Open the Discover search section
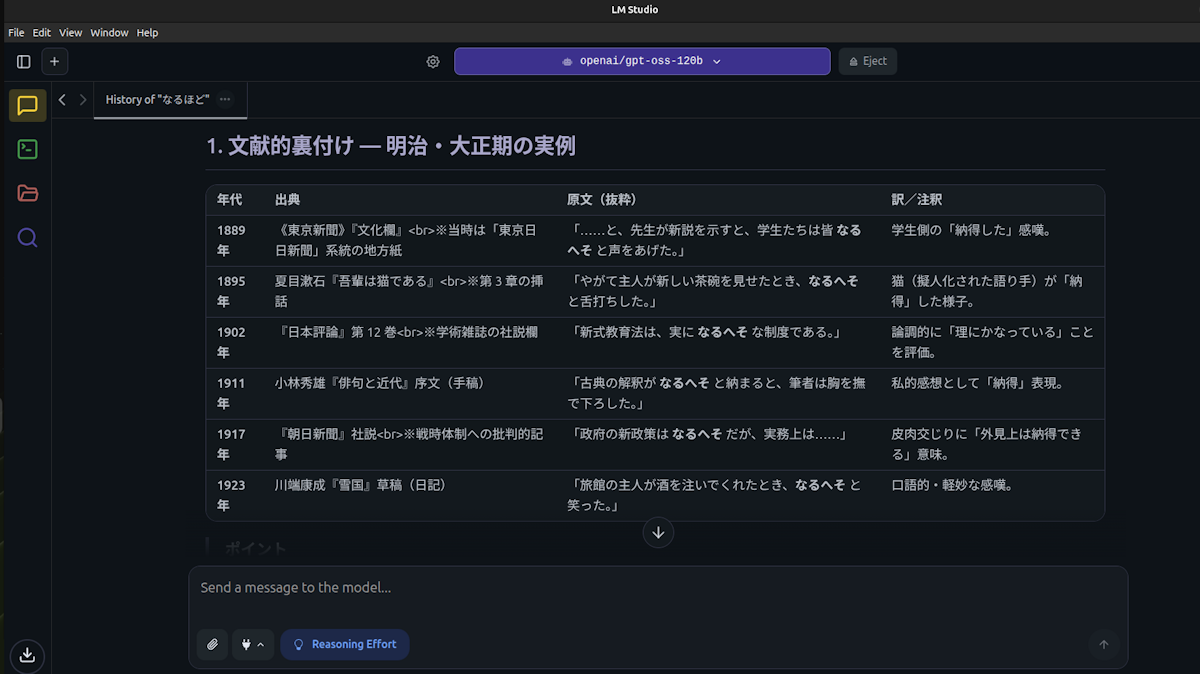This screenshot has height=674, width=1200. click(x=27, y=237)
